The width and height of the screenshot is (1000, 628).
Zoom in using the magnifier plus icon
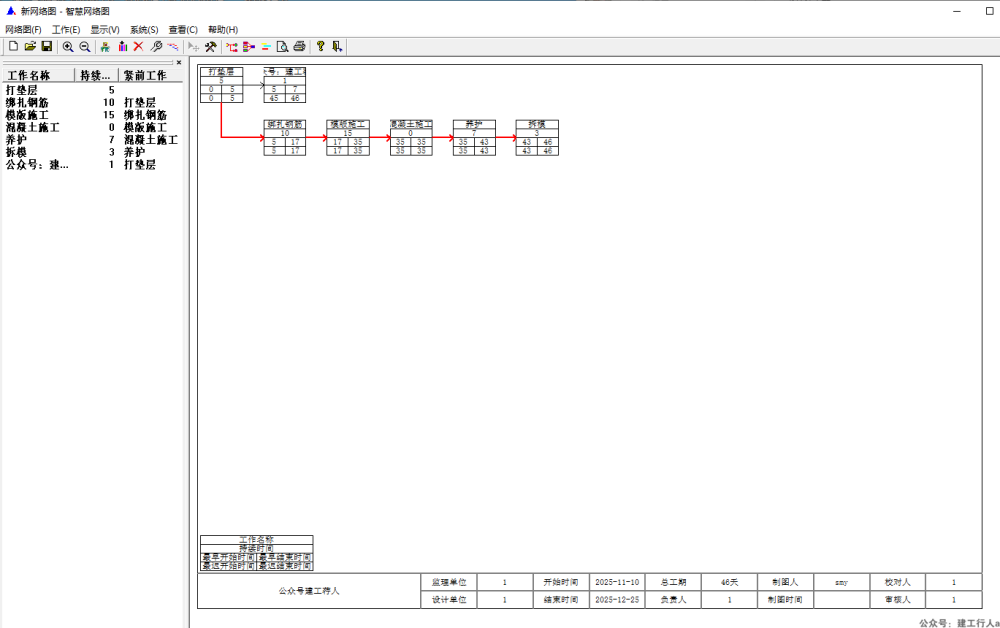(68, 47)
